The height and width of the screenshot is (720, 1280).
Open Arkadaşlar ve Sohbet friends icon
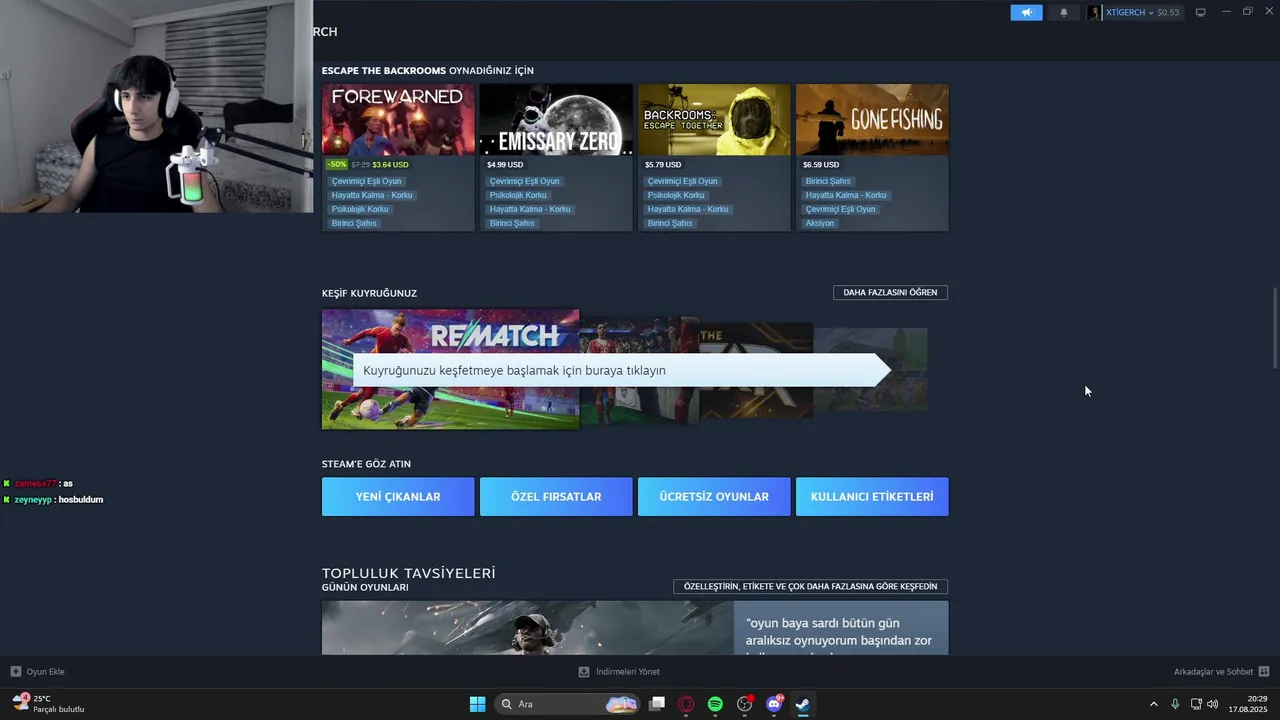[1264, 671]
